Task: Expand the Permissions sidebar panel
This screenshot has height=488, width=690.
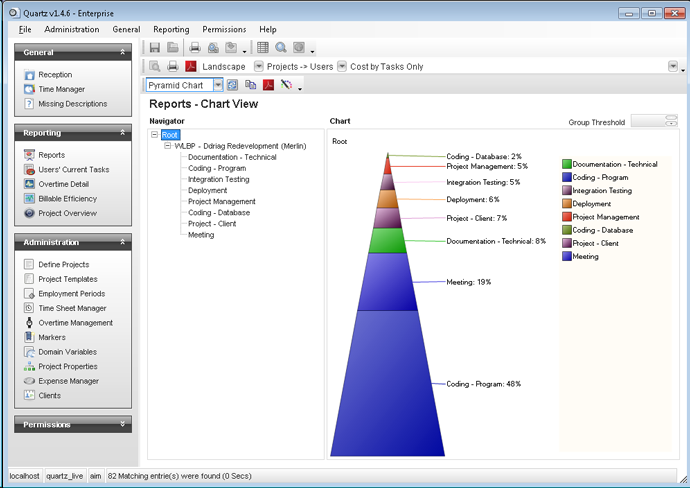Action: 122,424
